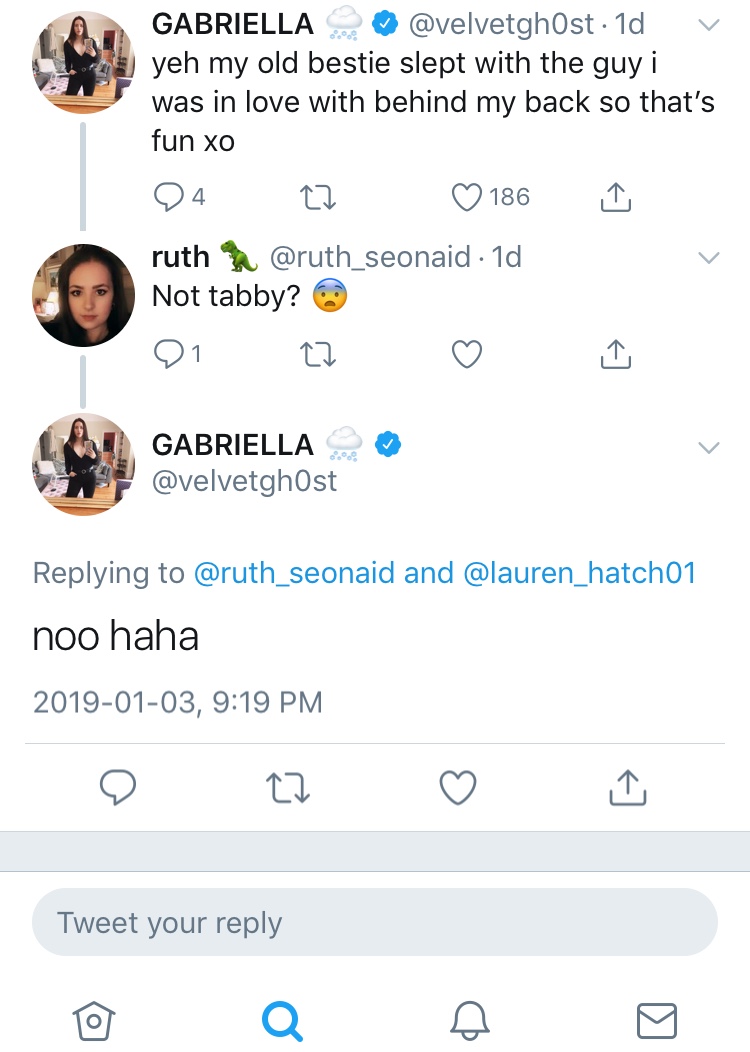Like ruth's "Not tabby?" tweet
The image size is (750, 1052).
(x=467, y=354)
